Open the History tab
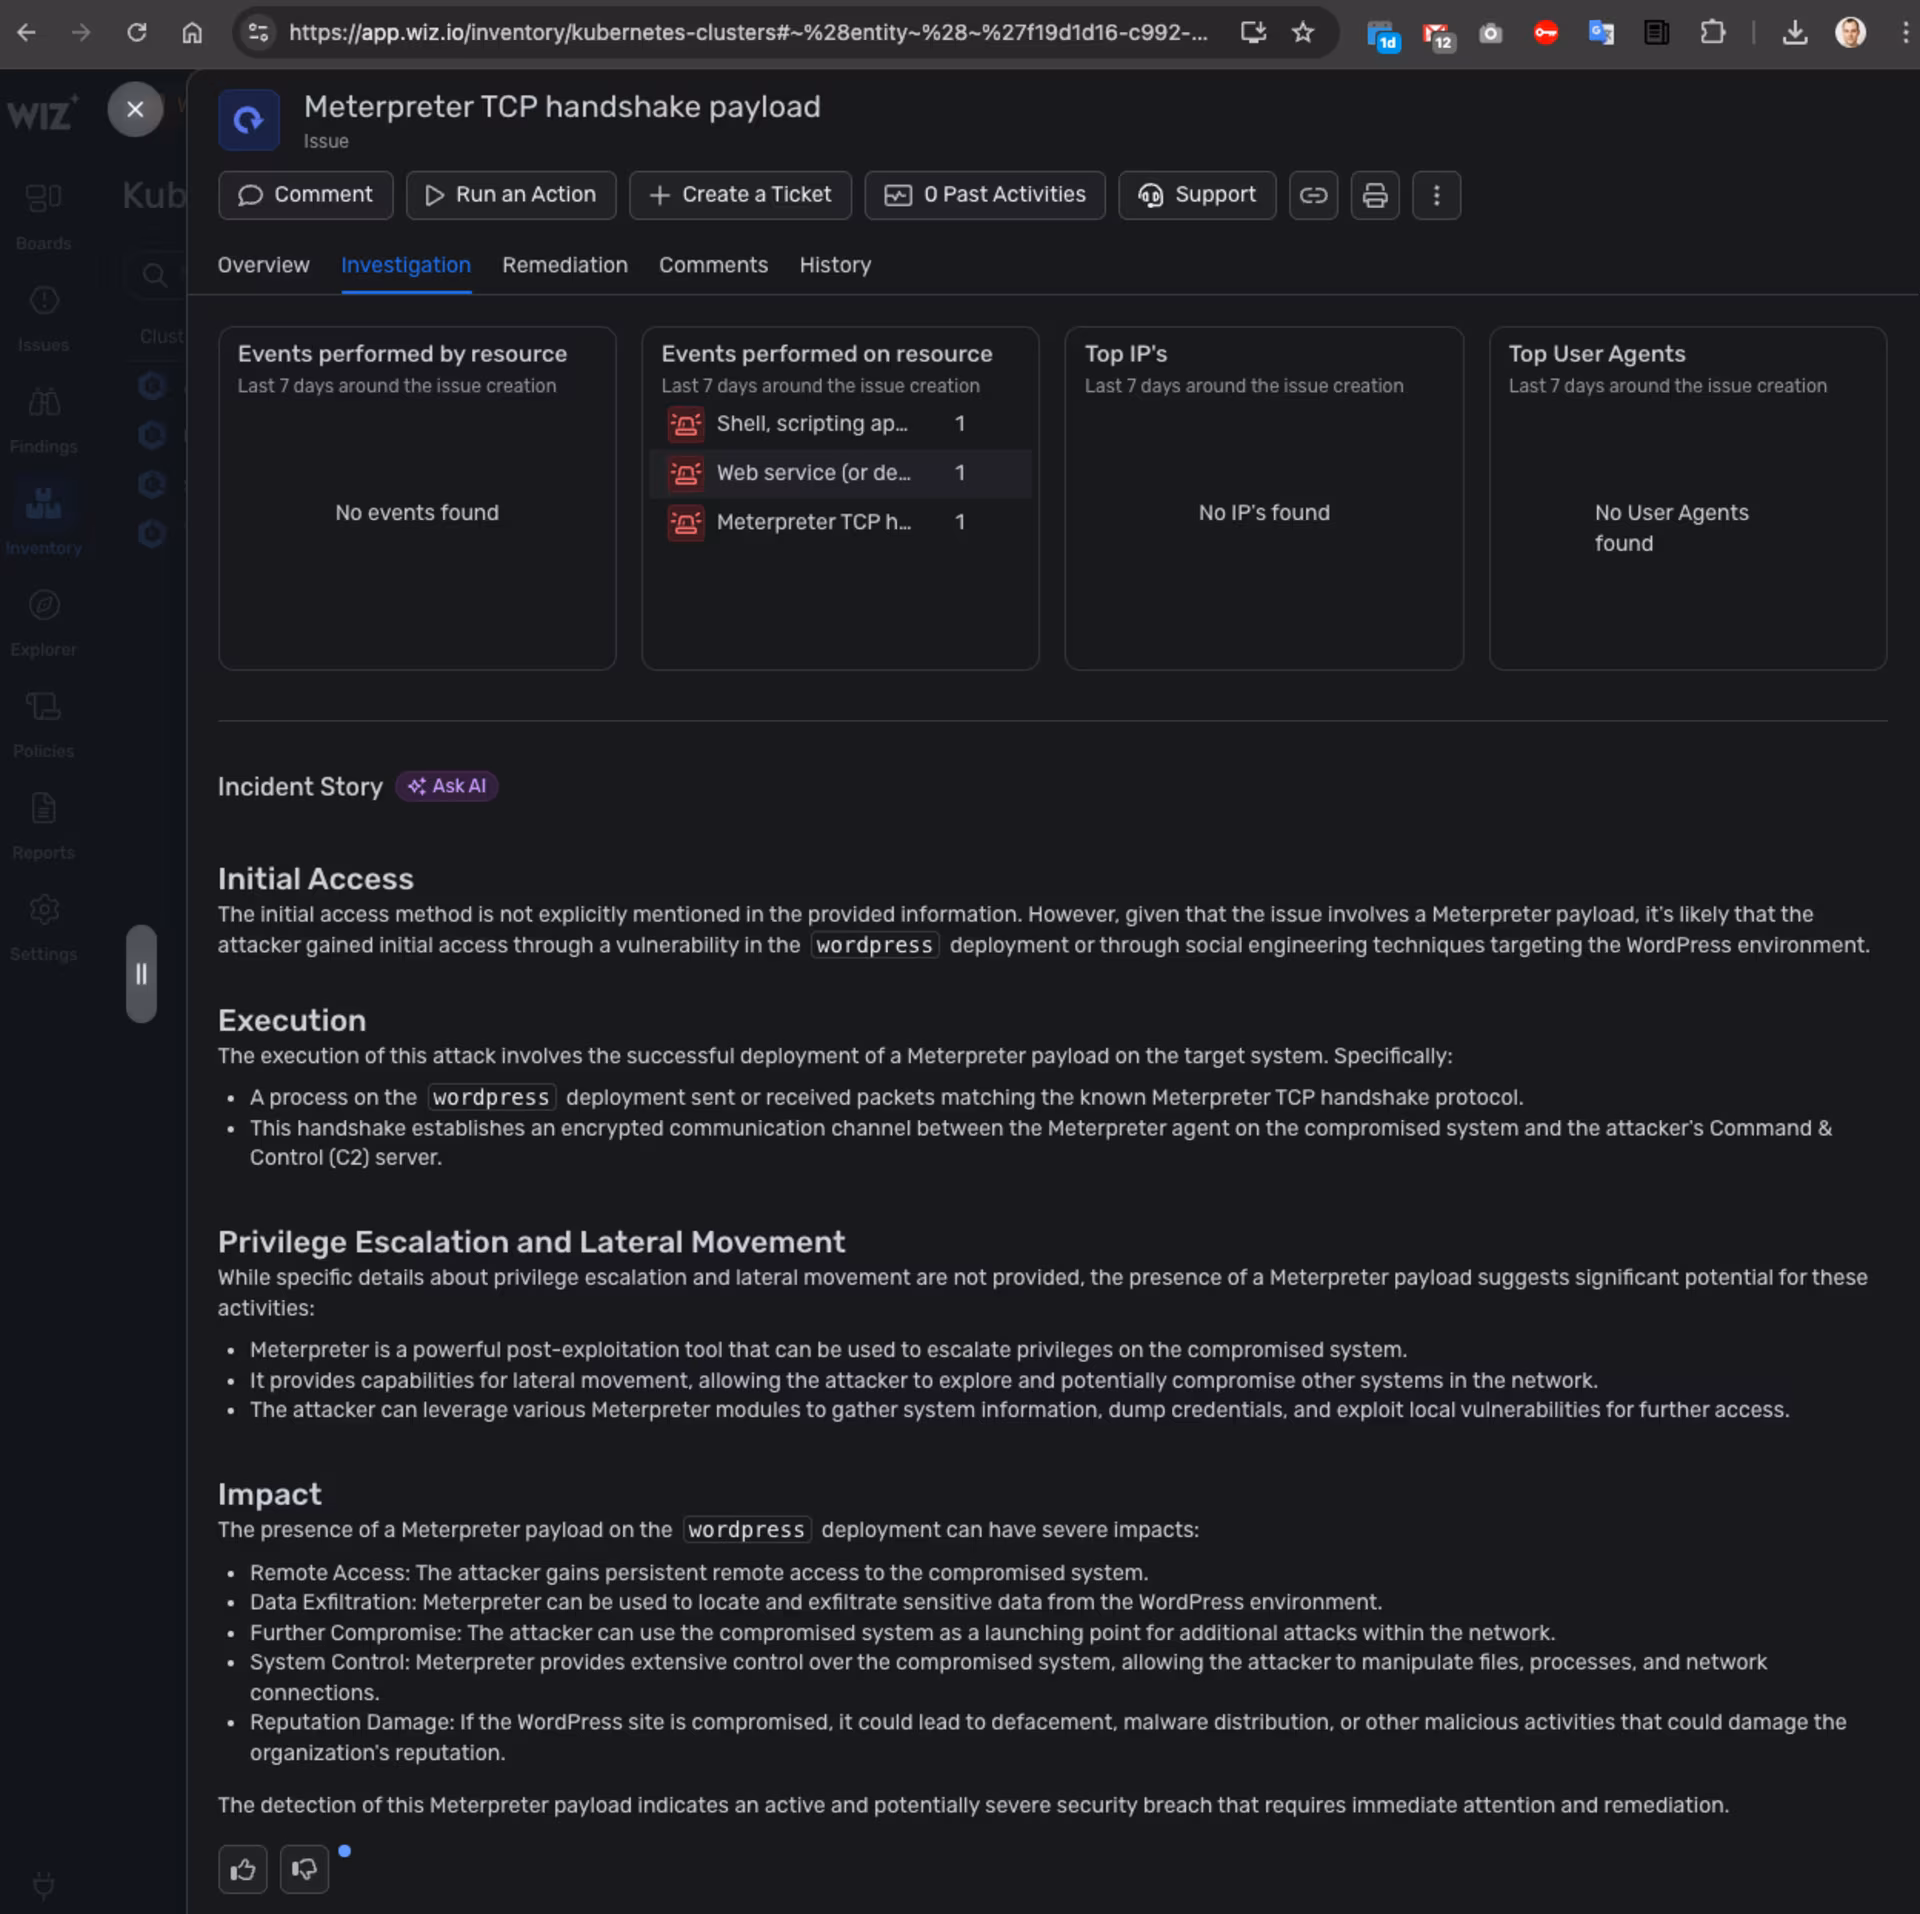 [x=834, y=265]
